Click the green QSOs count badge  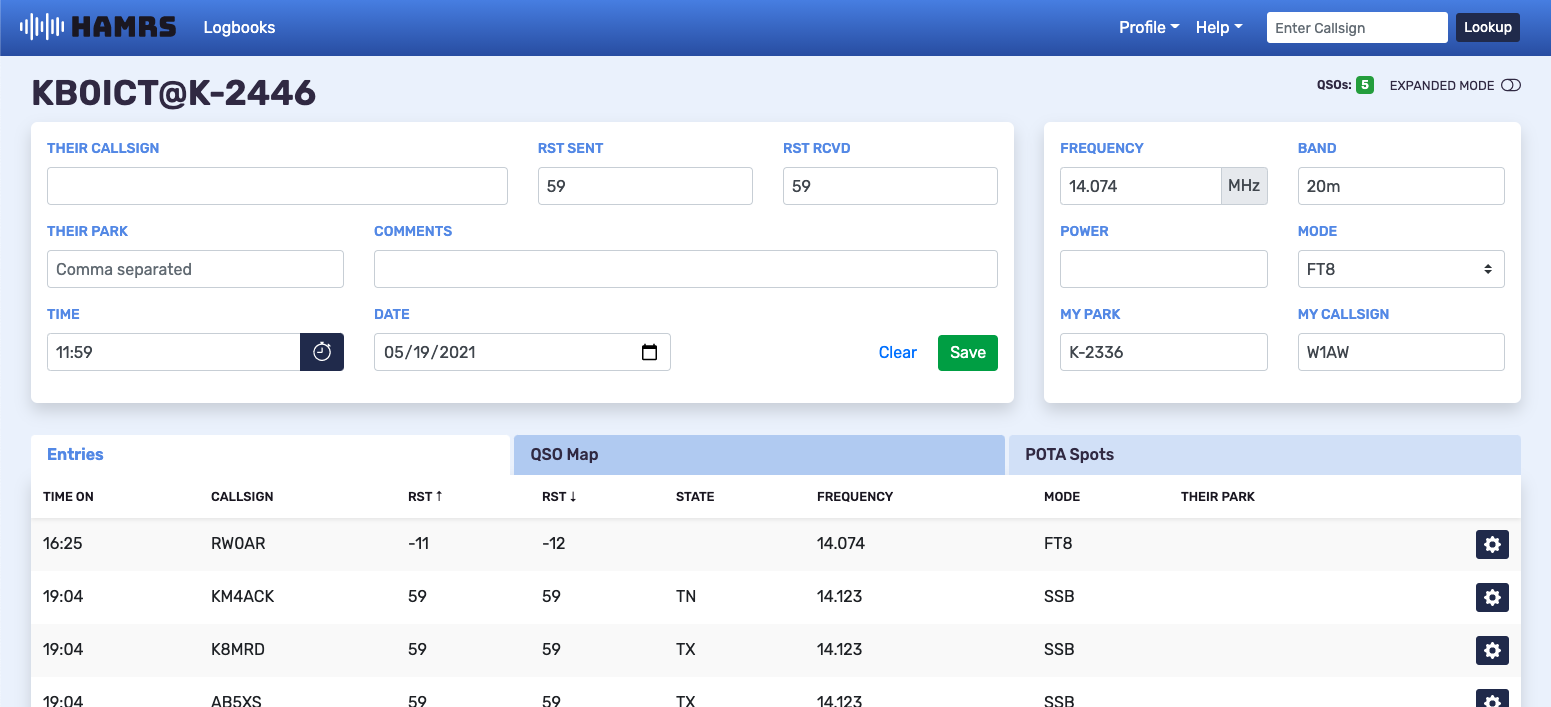[x=1364, y=85]
